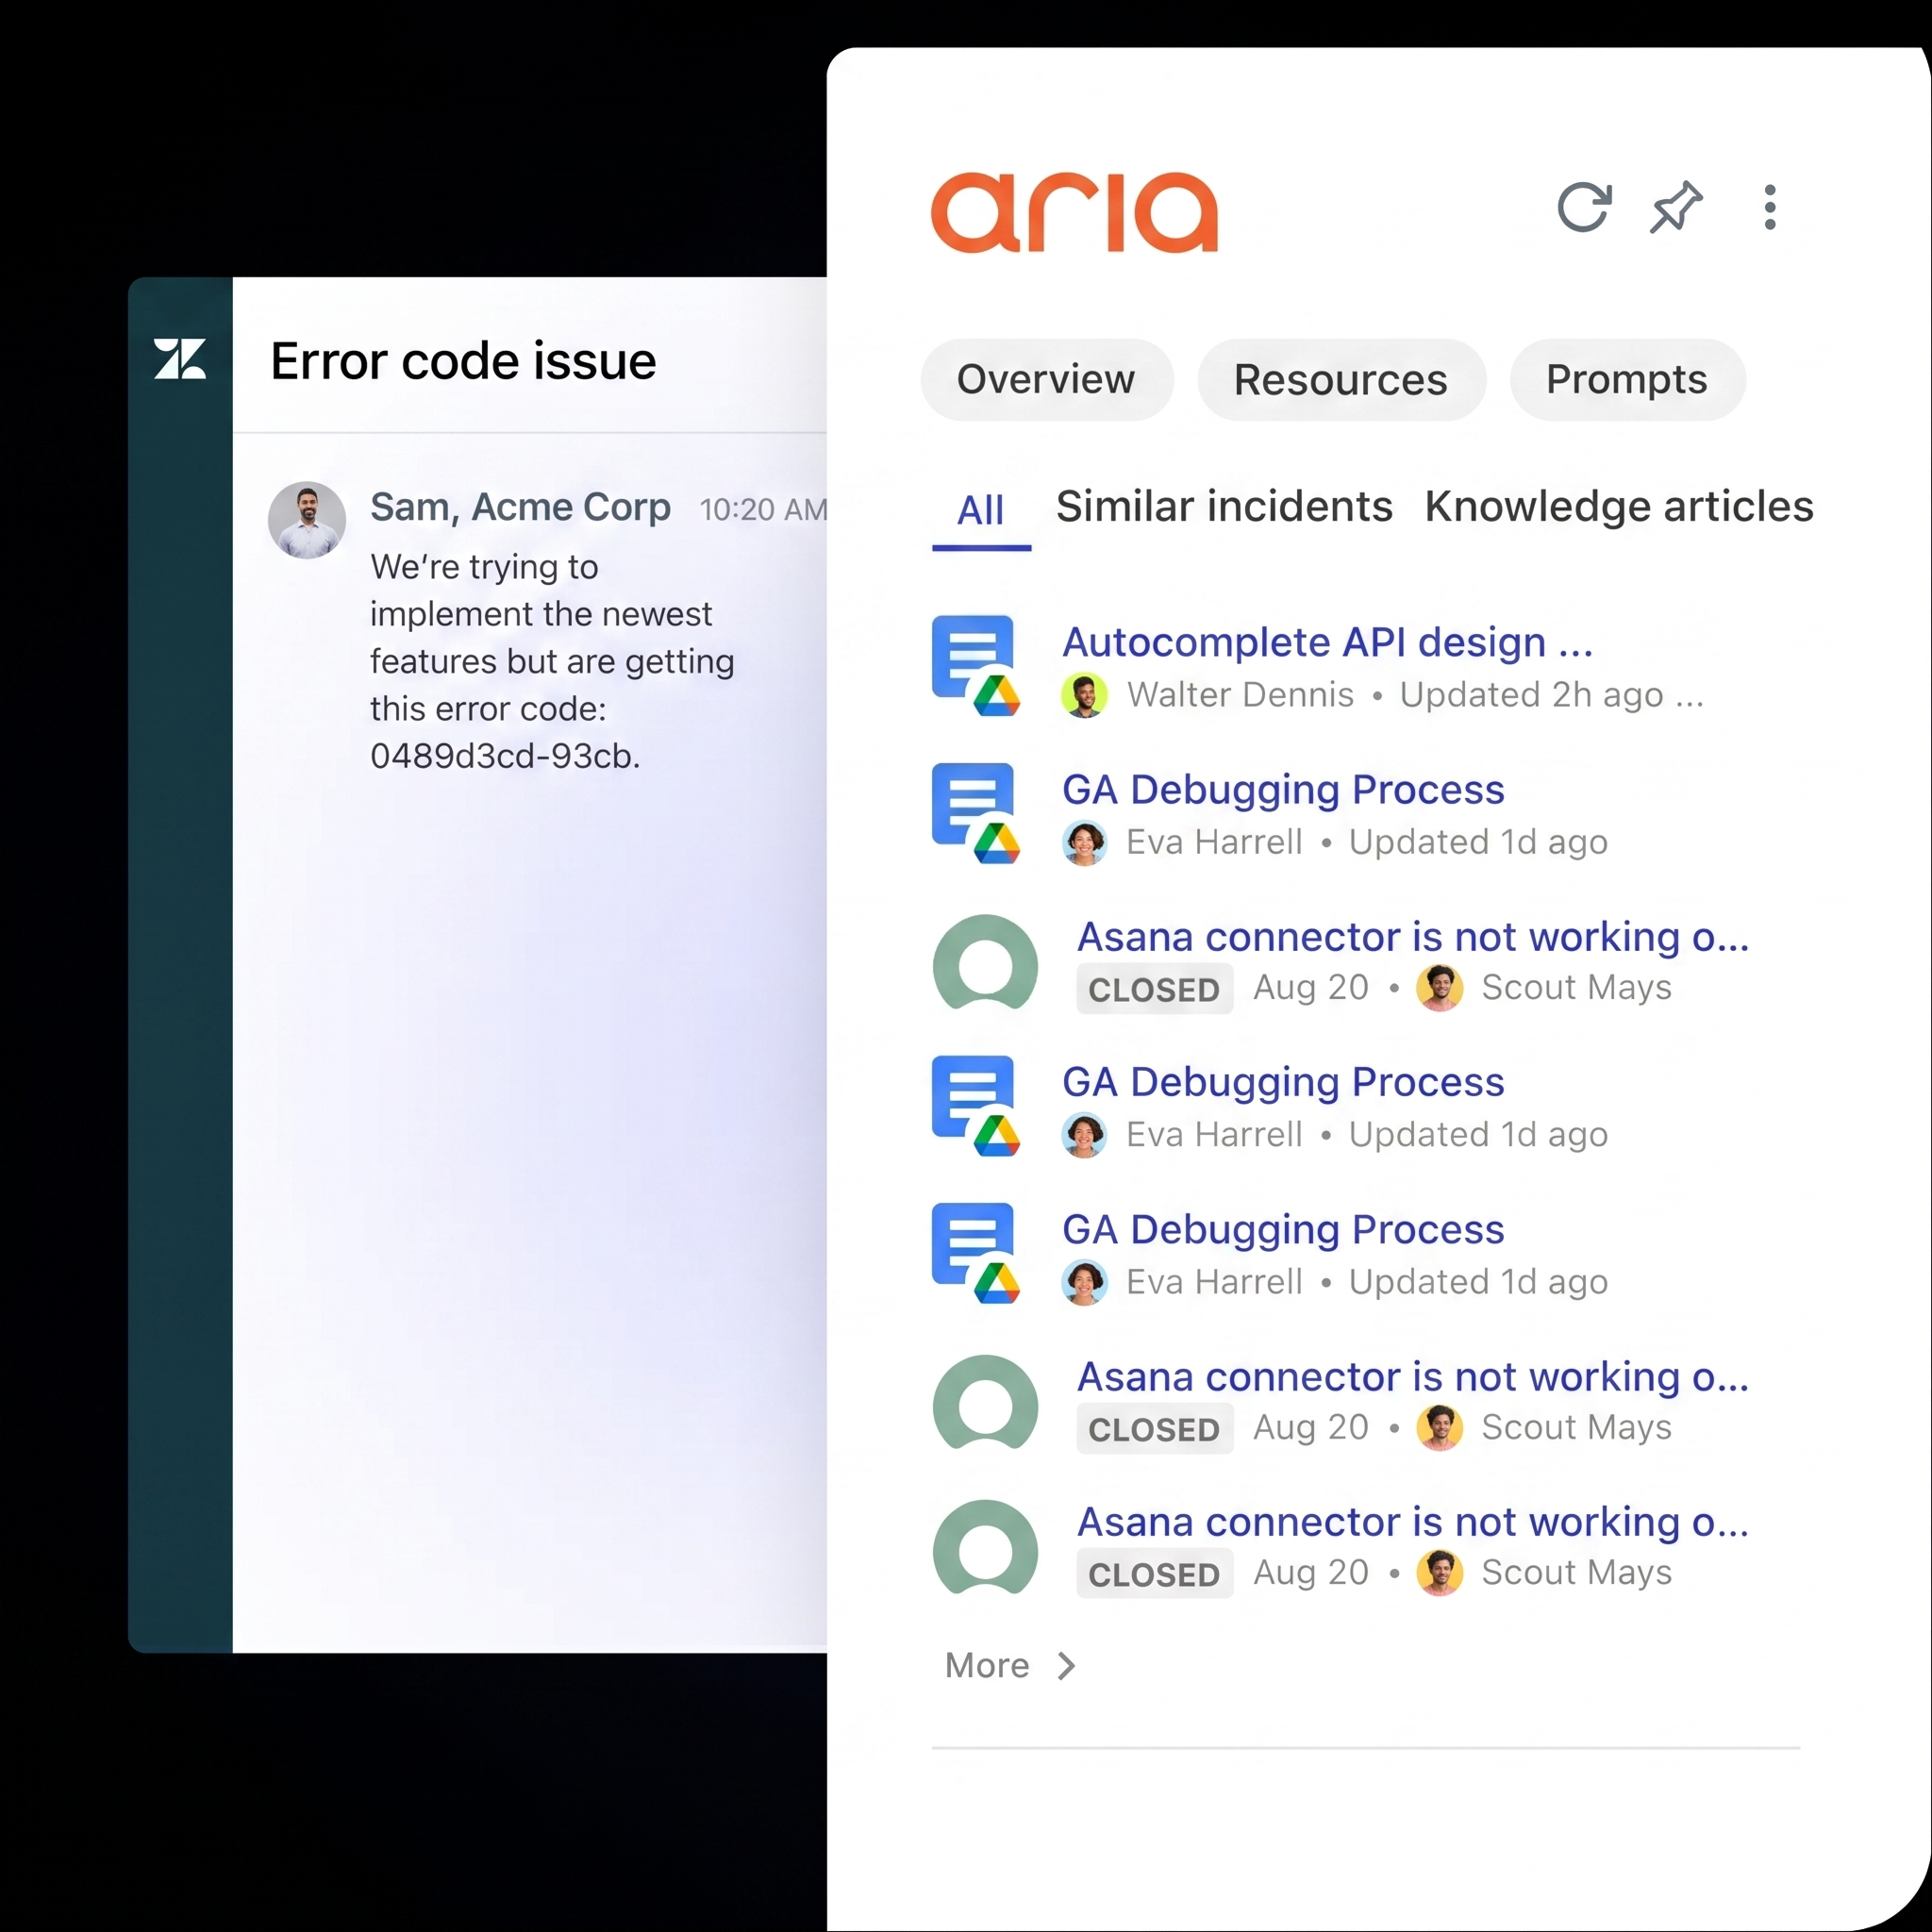Click Walter Dennis's avatar
The height and width of the screenshot is (1932, 1932).
[1084, 695]
